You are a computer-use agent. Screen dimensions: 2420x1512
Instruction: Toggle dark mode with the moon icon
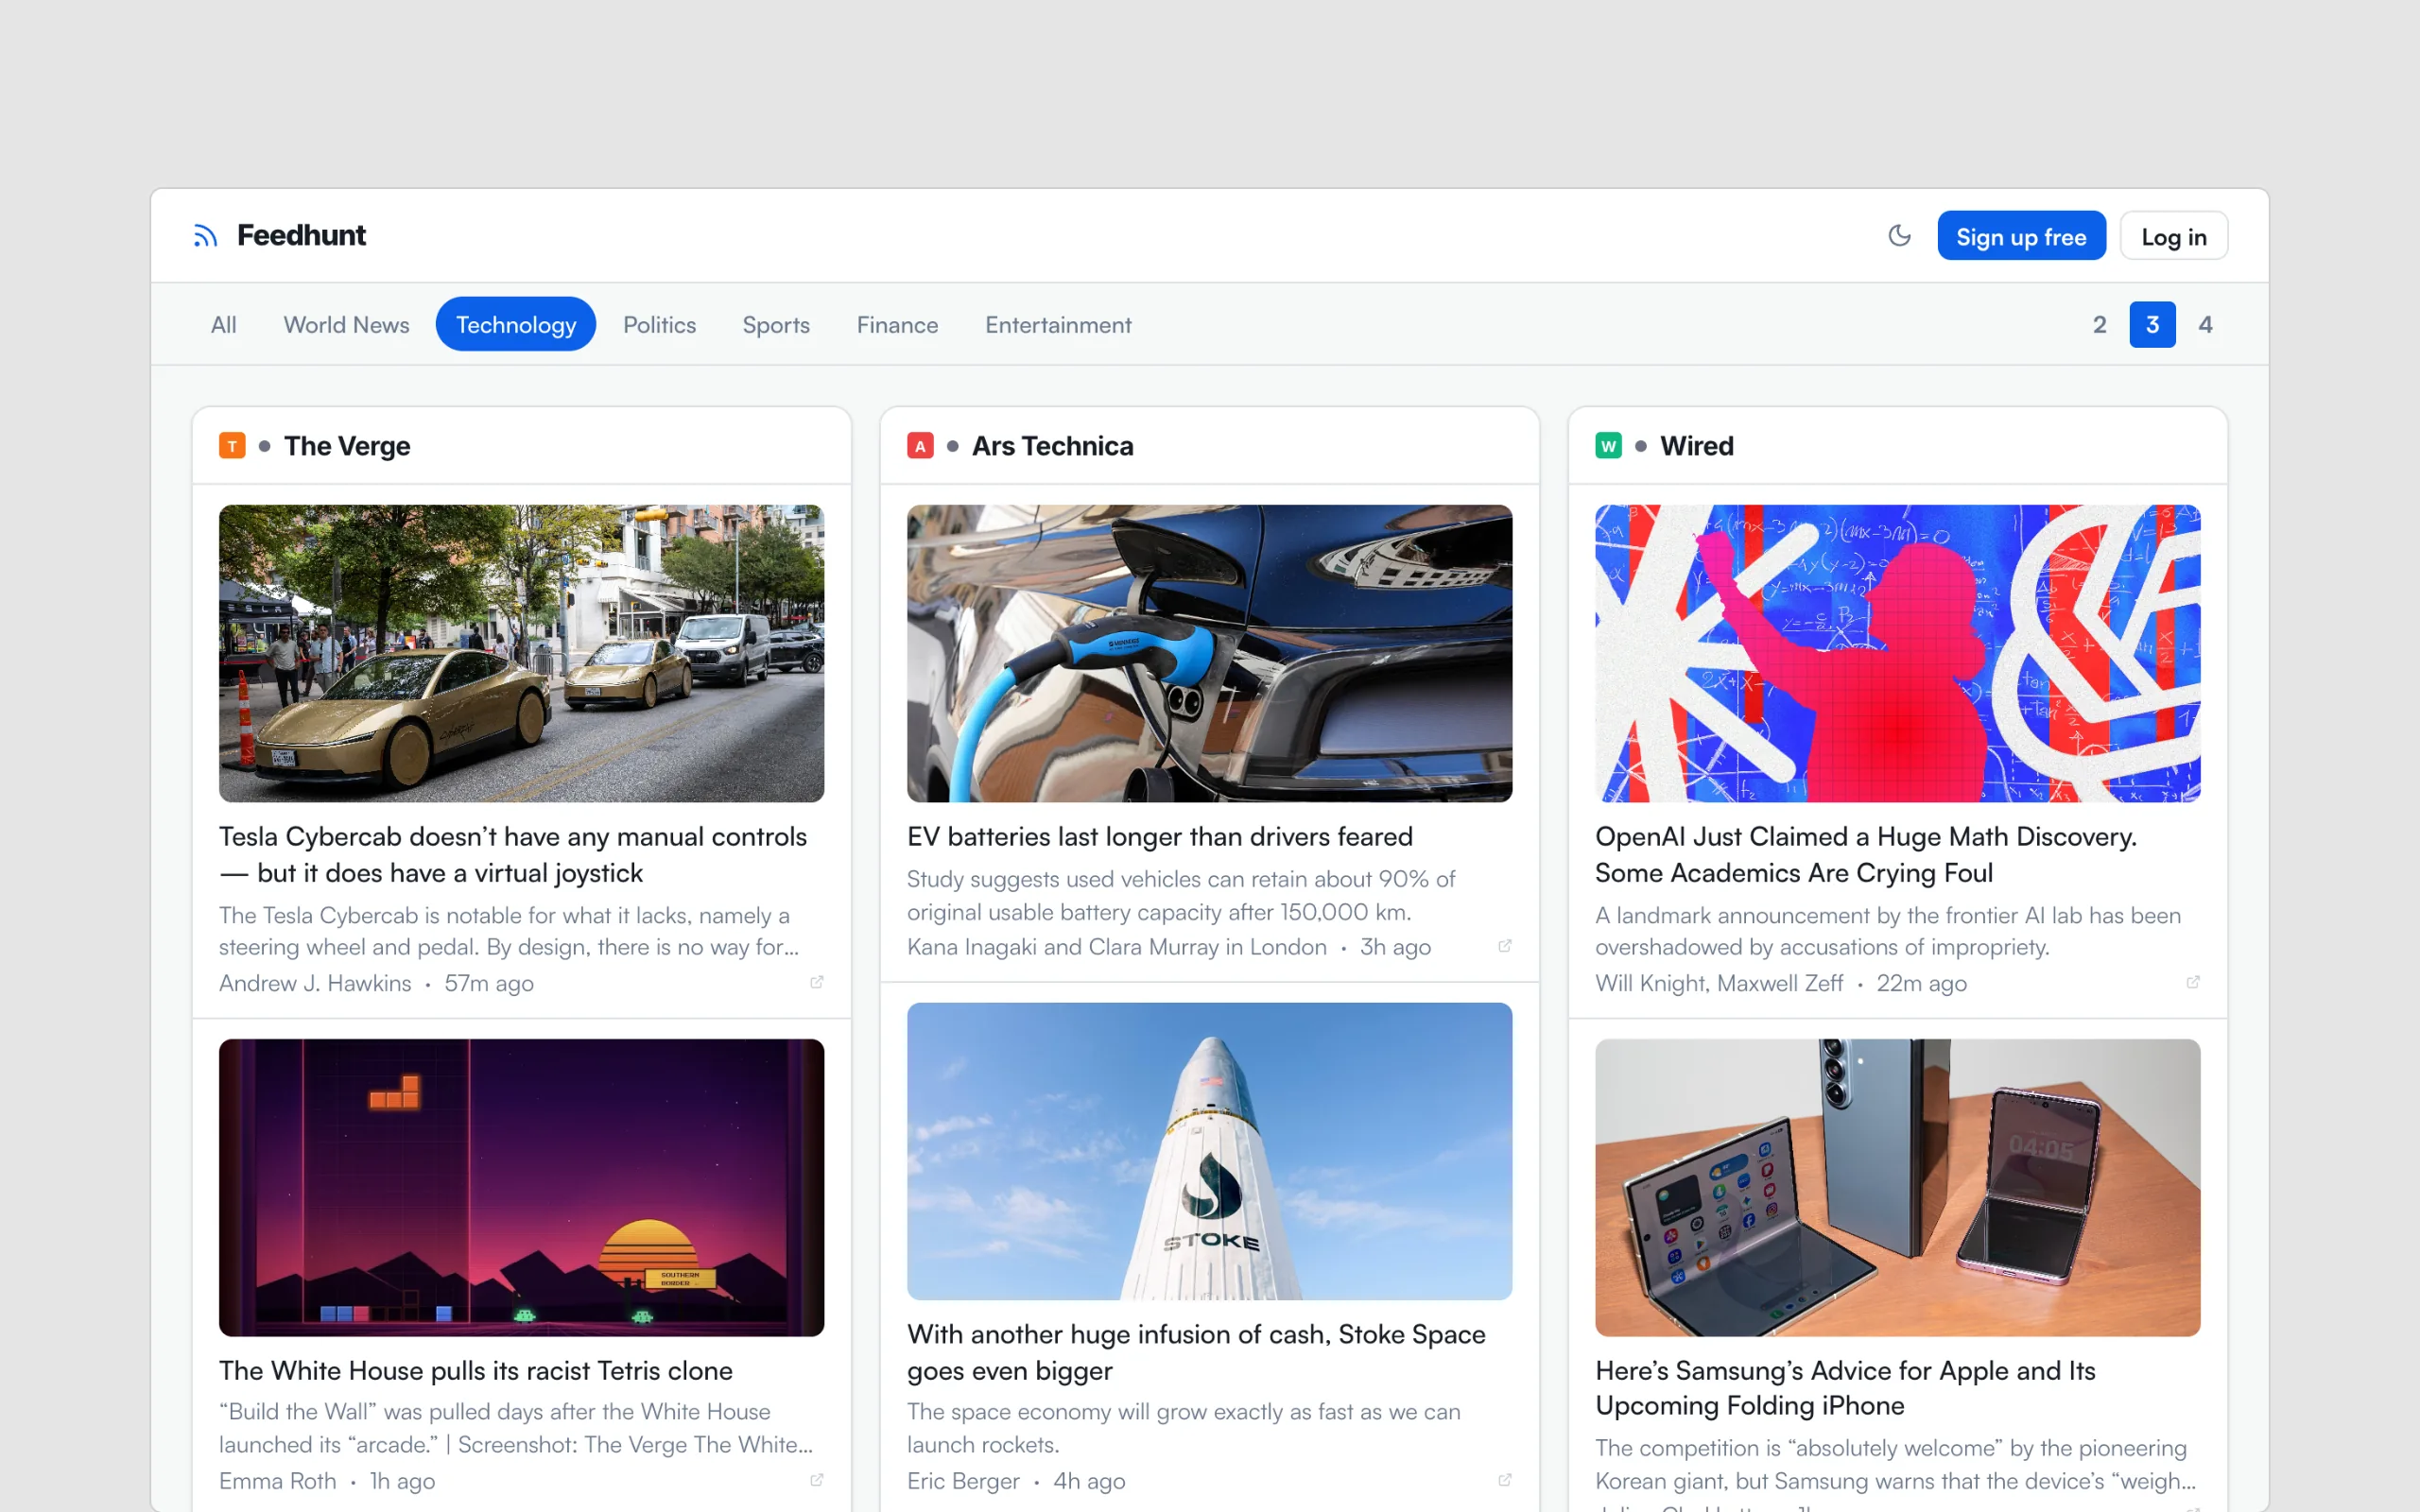1899,236
